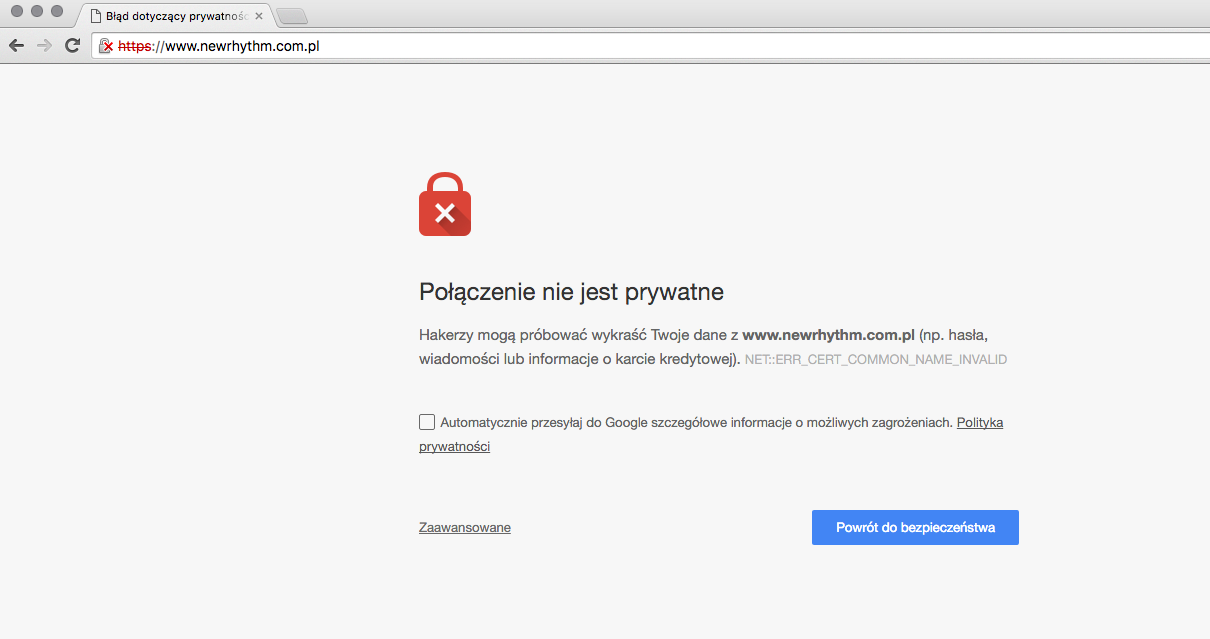Minimize the window with yellow button
The height and width of the screenshot is (639, 1210).
point(37,11)
